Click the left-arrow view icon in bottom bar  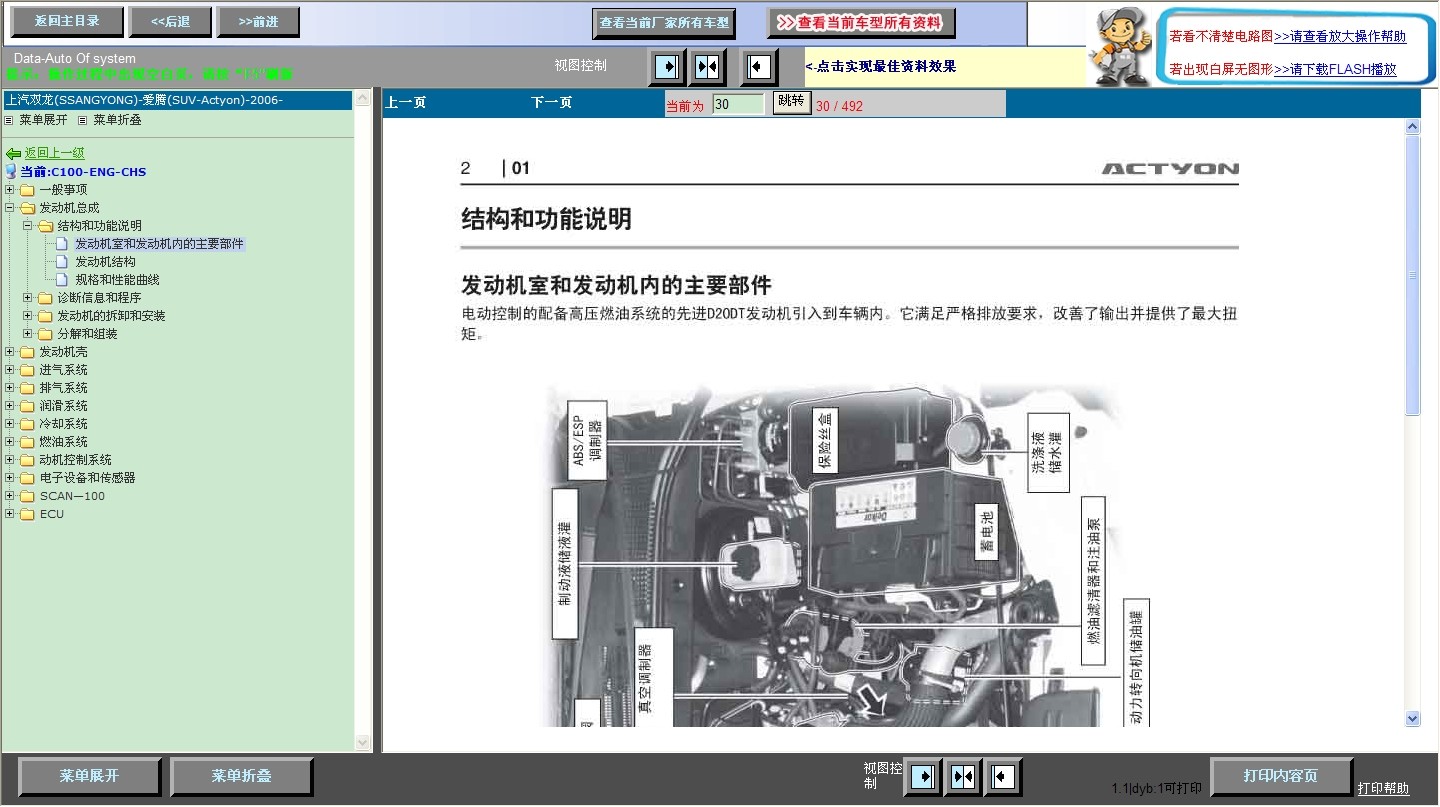coord(1003,777)
